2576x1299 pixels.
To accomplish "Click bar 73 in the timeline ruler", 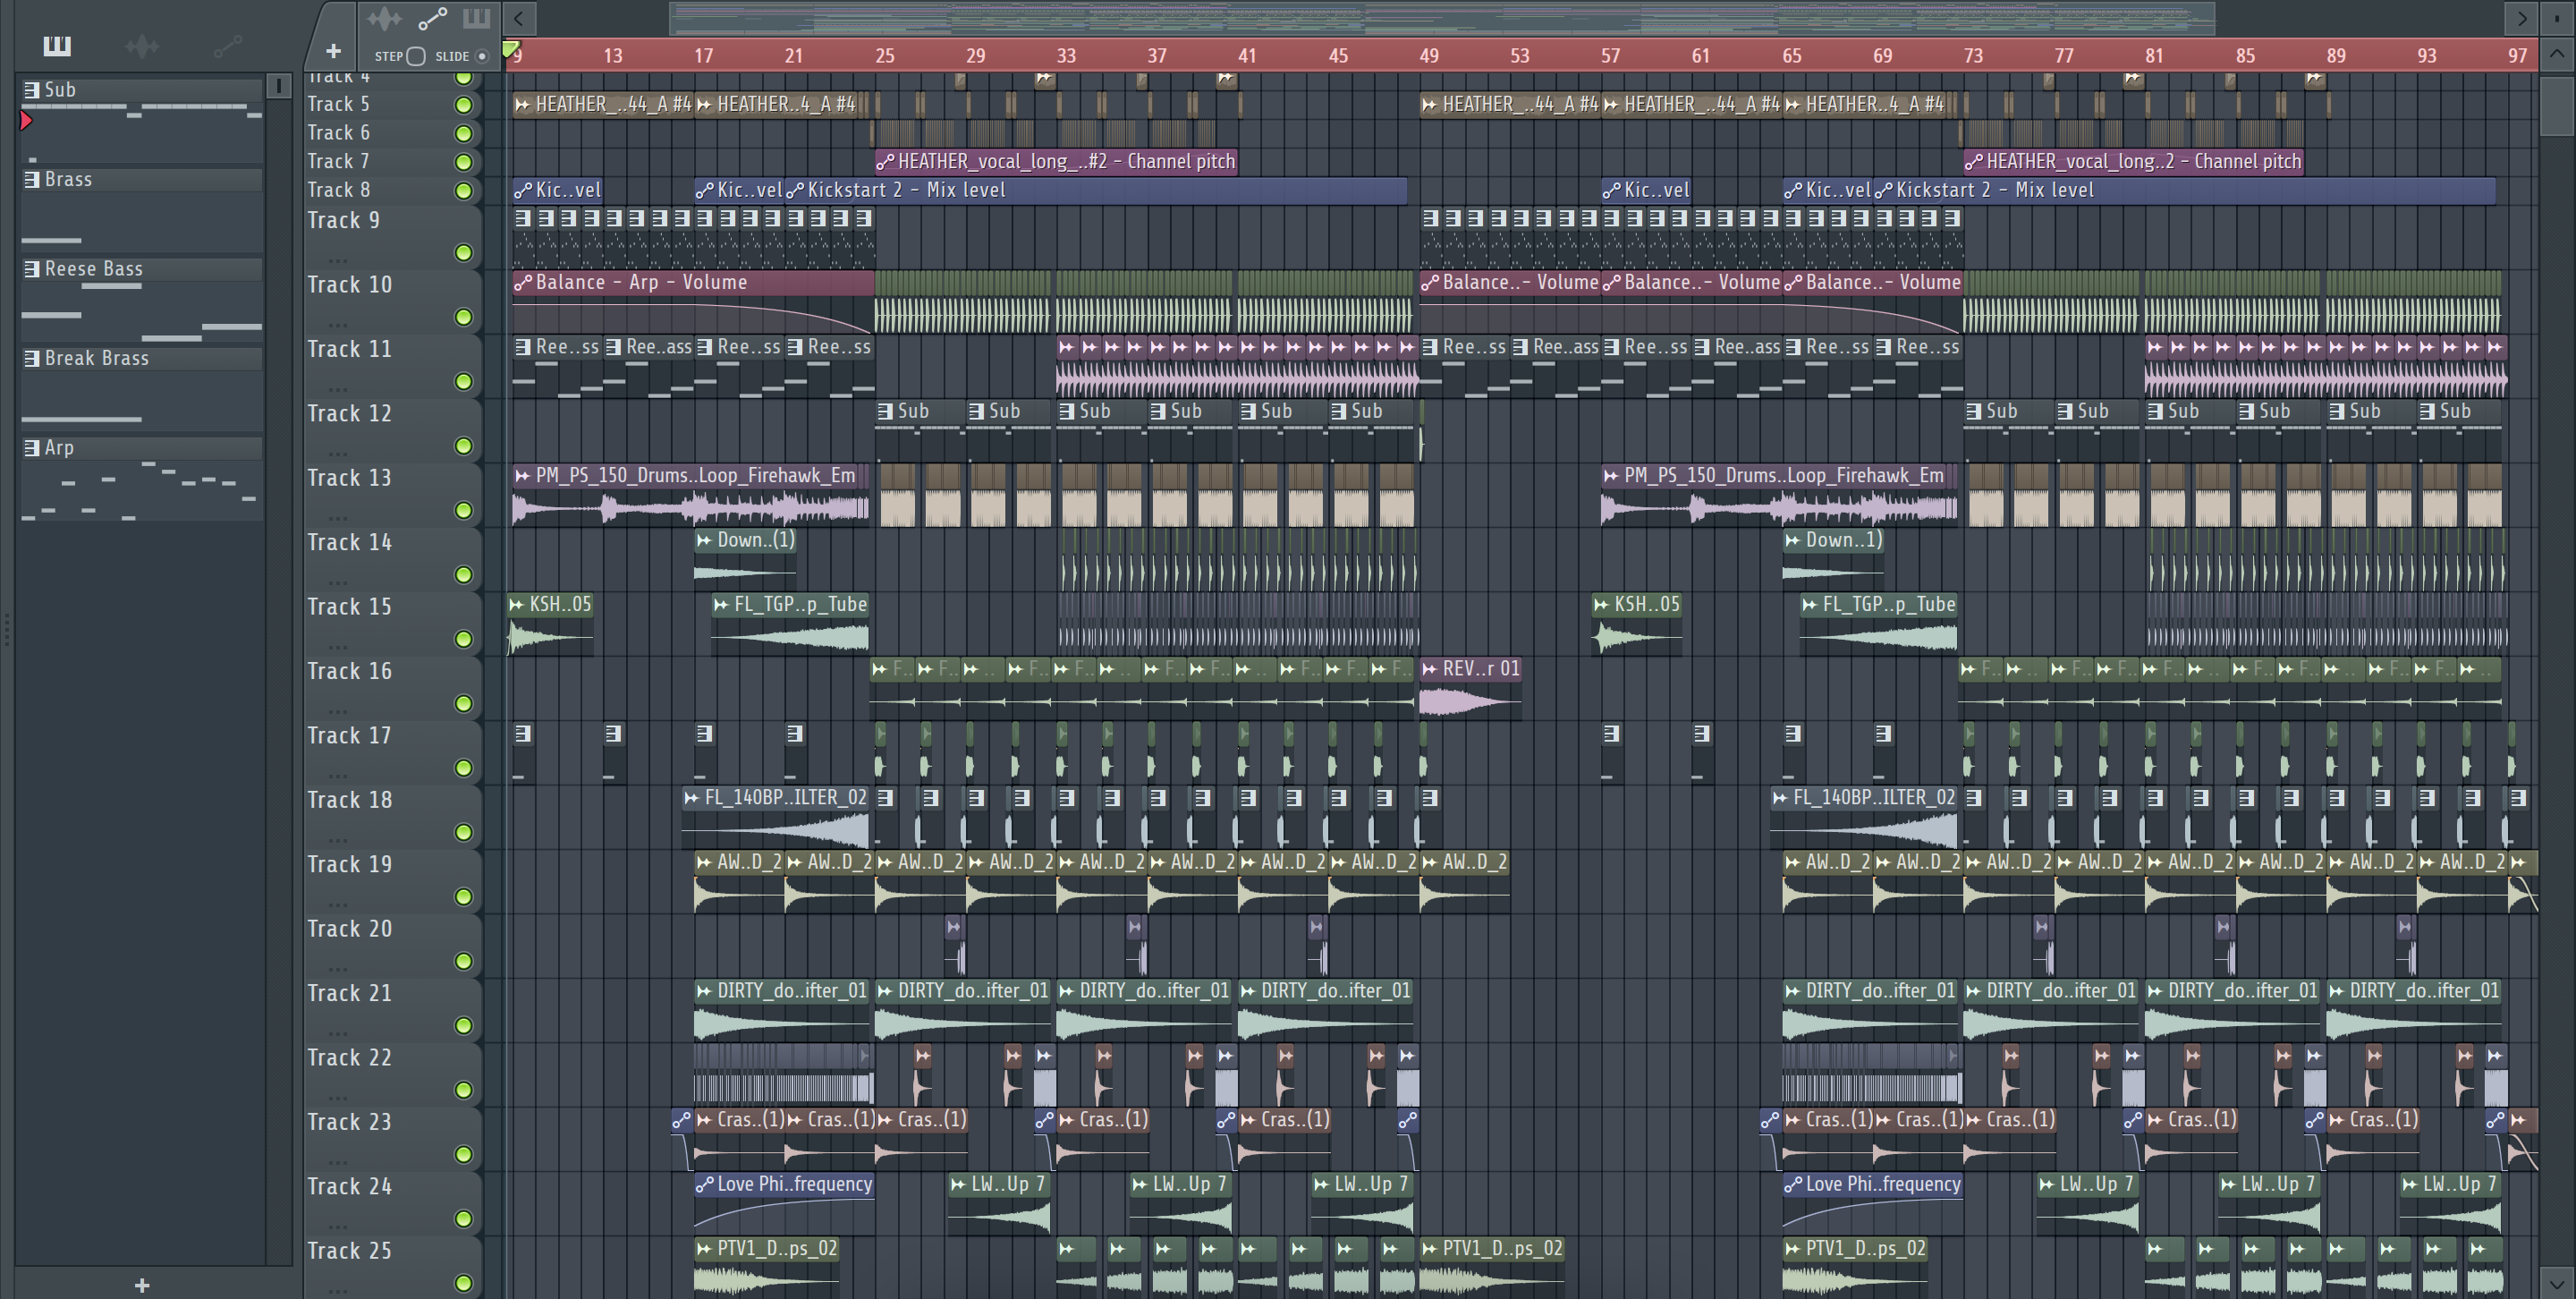I will coord(1973,56).
